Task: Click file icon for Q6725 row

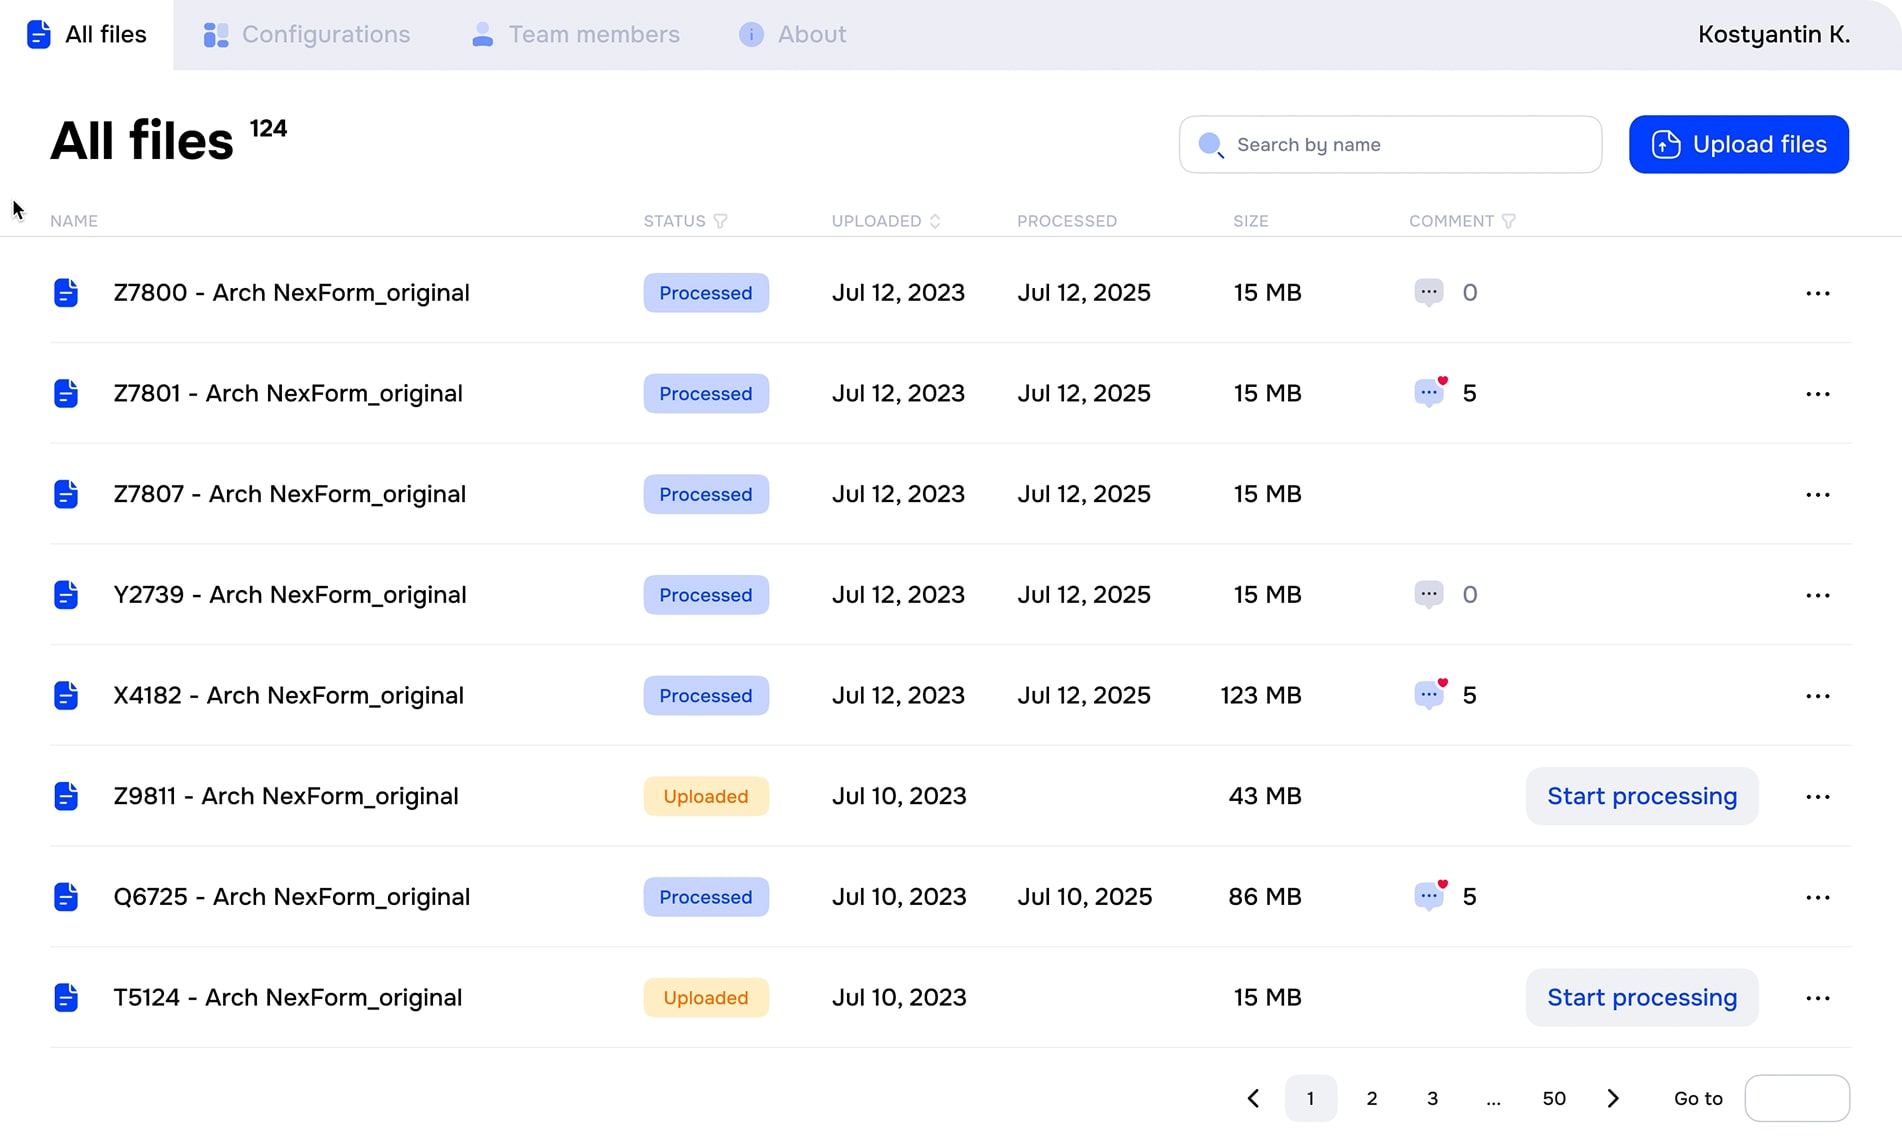Action: pyautogui.click(x=66, y=897)
